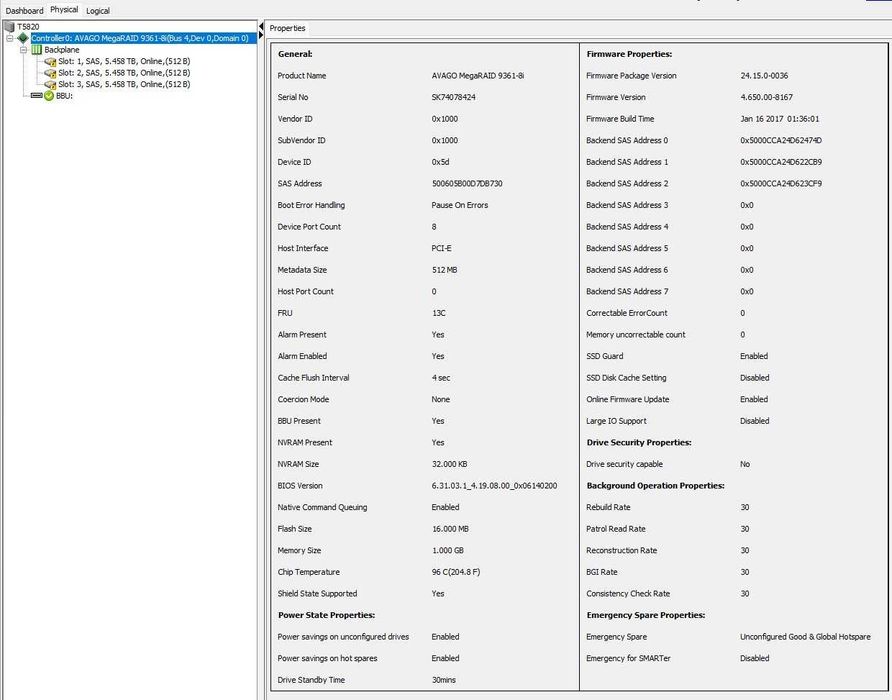This screenshot has width=892, height=700.
Task: Click the Boot Error Handling value Pause On Errors
Action: coord(460,205)
